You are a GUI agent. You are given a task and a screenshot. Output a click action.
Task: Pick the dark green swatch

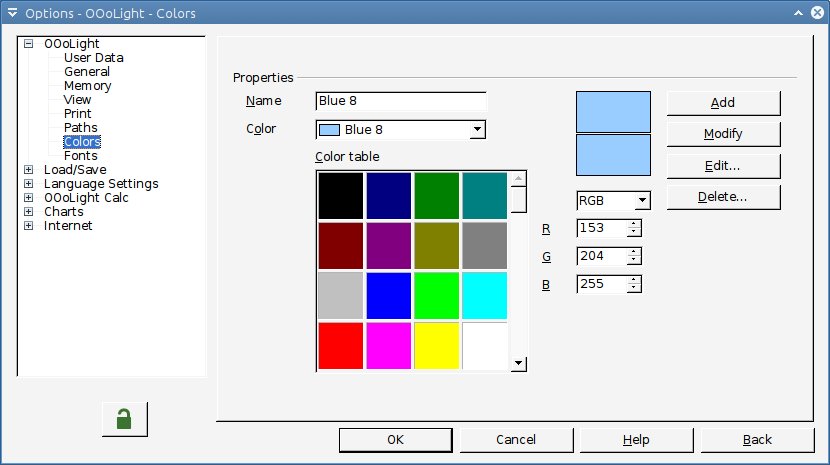[x=437, y=195]
